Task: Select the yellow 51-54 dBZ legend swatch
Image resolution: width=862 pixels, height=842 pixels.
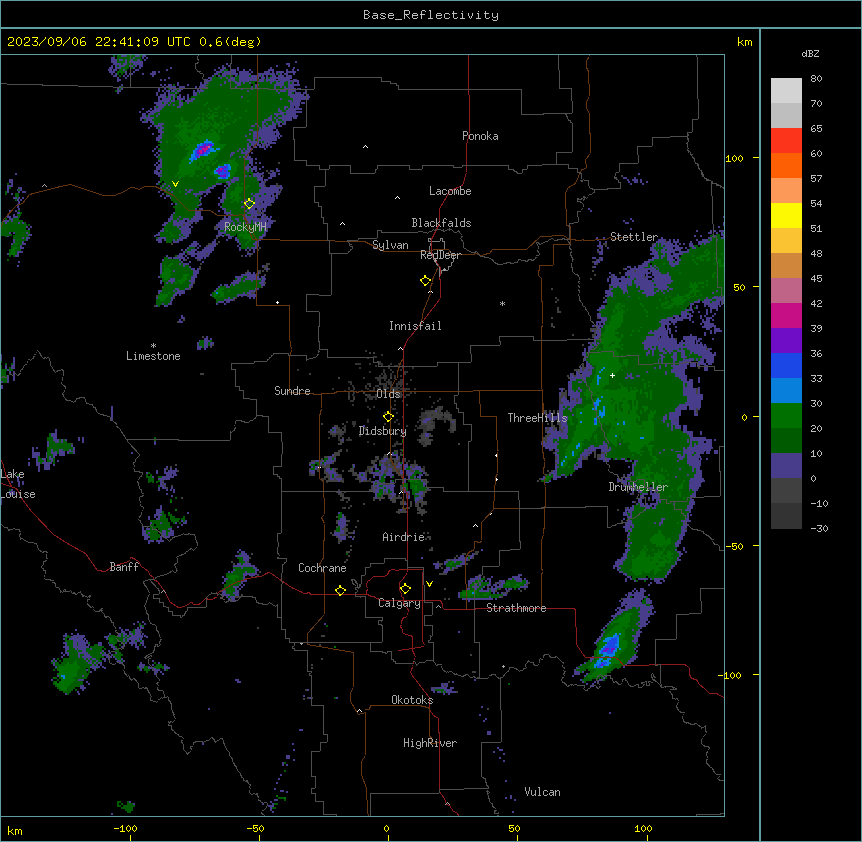Action: [x=786, y=215]
